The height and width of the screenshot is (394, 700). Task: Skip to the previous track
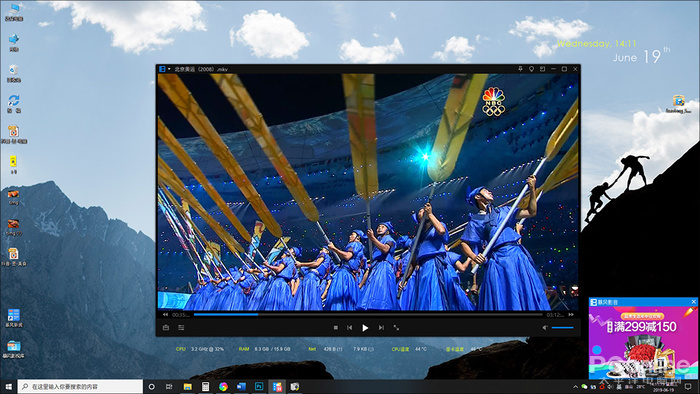[x=350, y=328]
